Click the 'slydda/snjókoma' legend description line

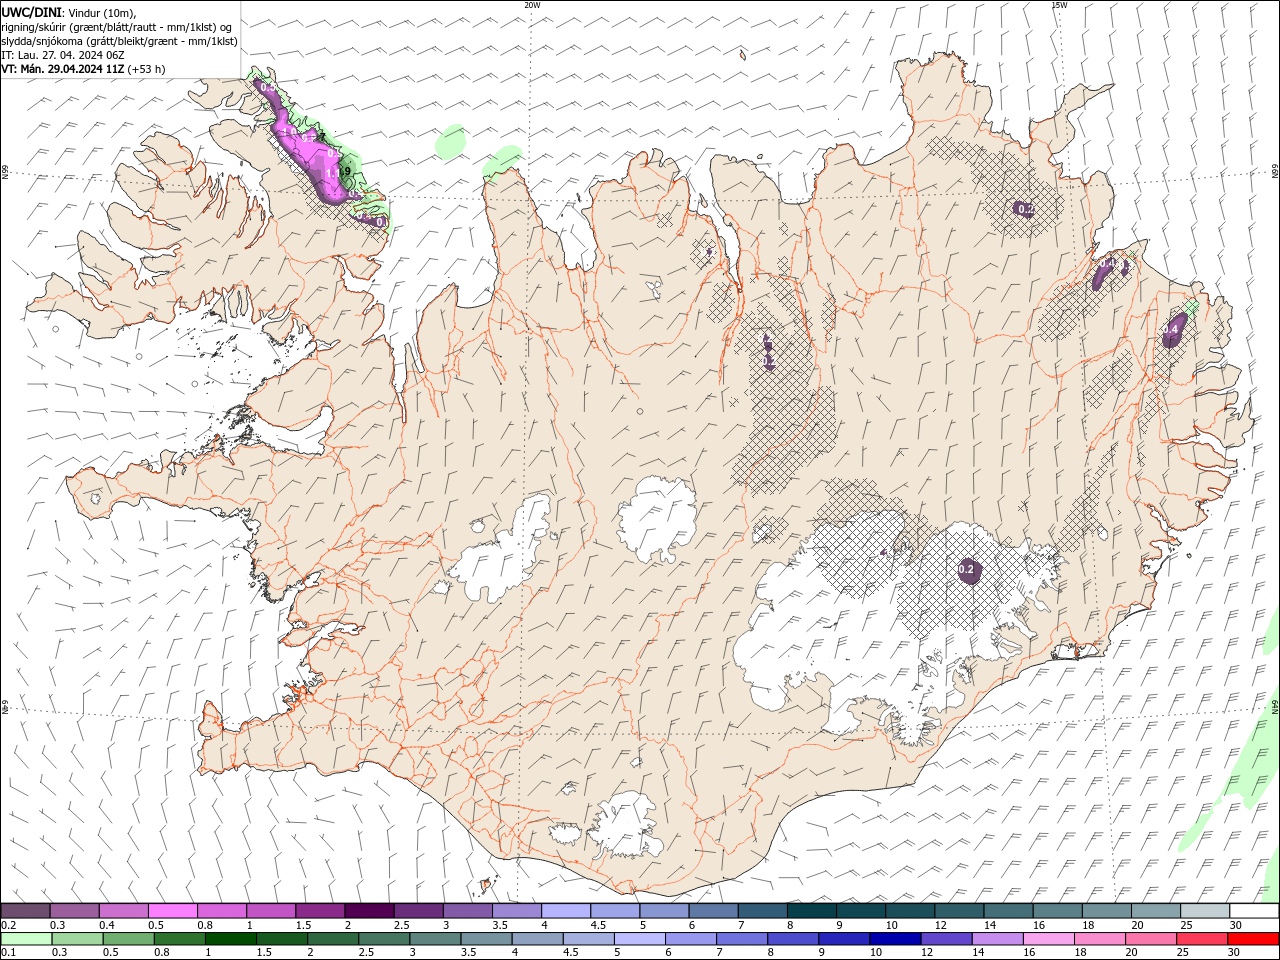(119, 41)
